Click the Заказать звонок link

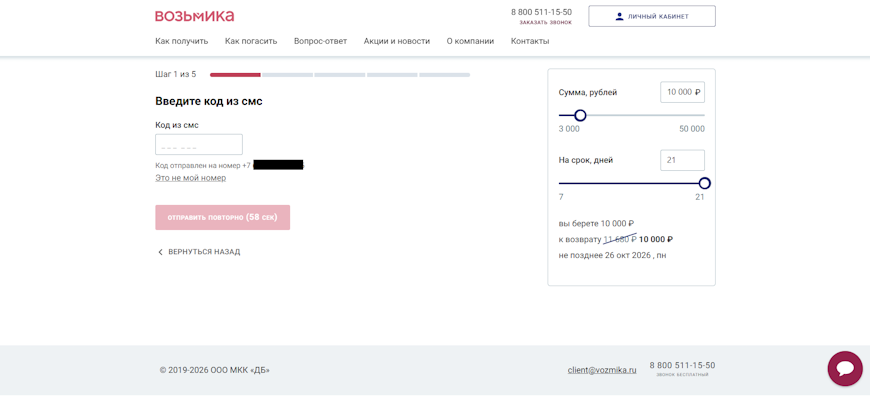pyautogui.click(x=545, y=23)
